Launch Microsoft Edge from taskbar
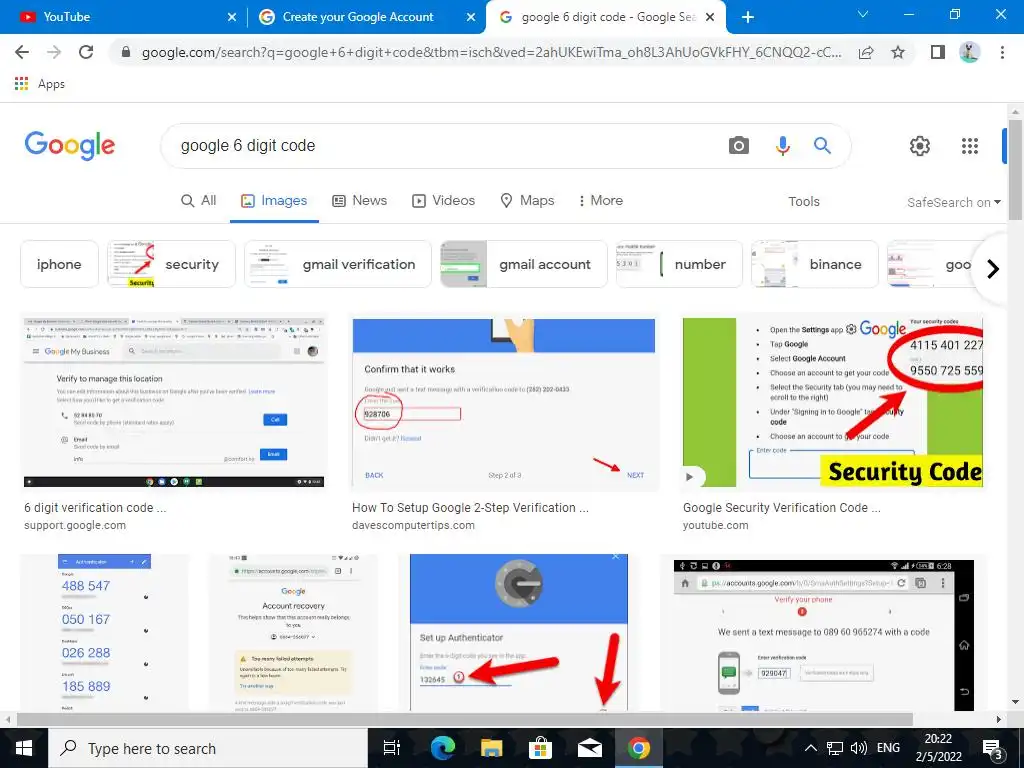The image size is (1024, 768). click(442, 748)
